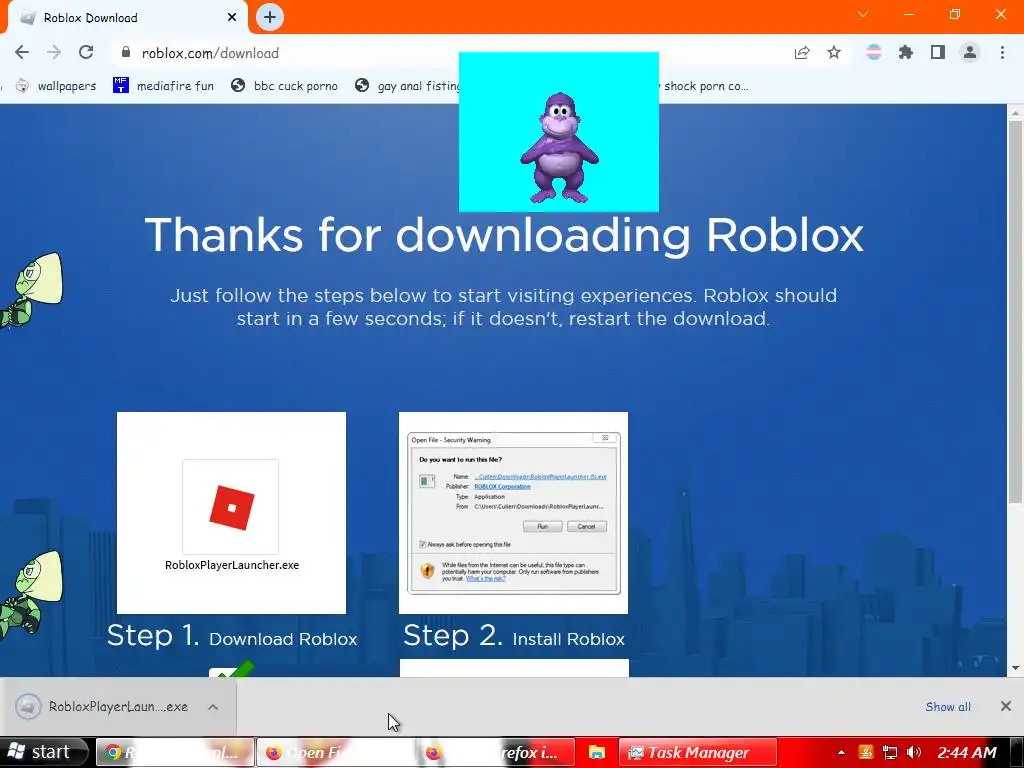Open the downloaded RobloxPlayerLauncher exe item

(x=104, y=707)
